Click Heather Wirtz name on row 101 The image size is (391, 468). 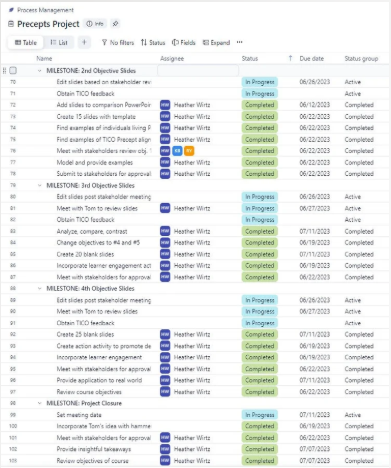[x=192, y=438]
